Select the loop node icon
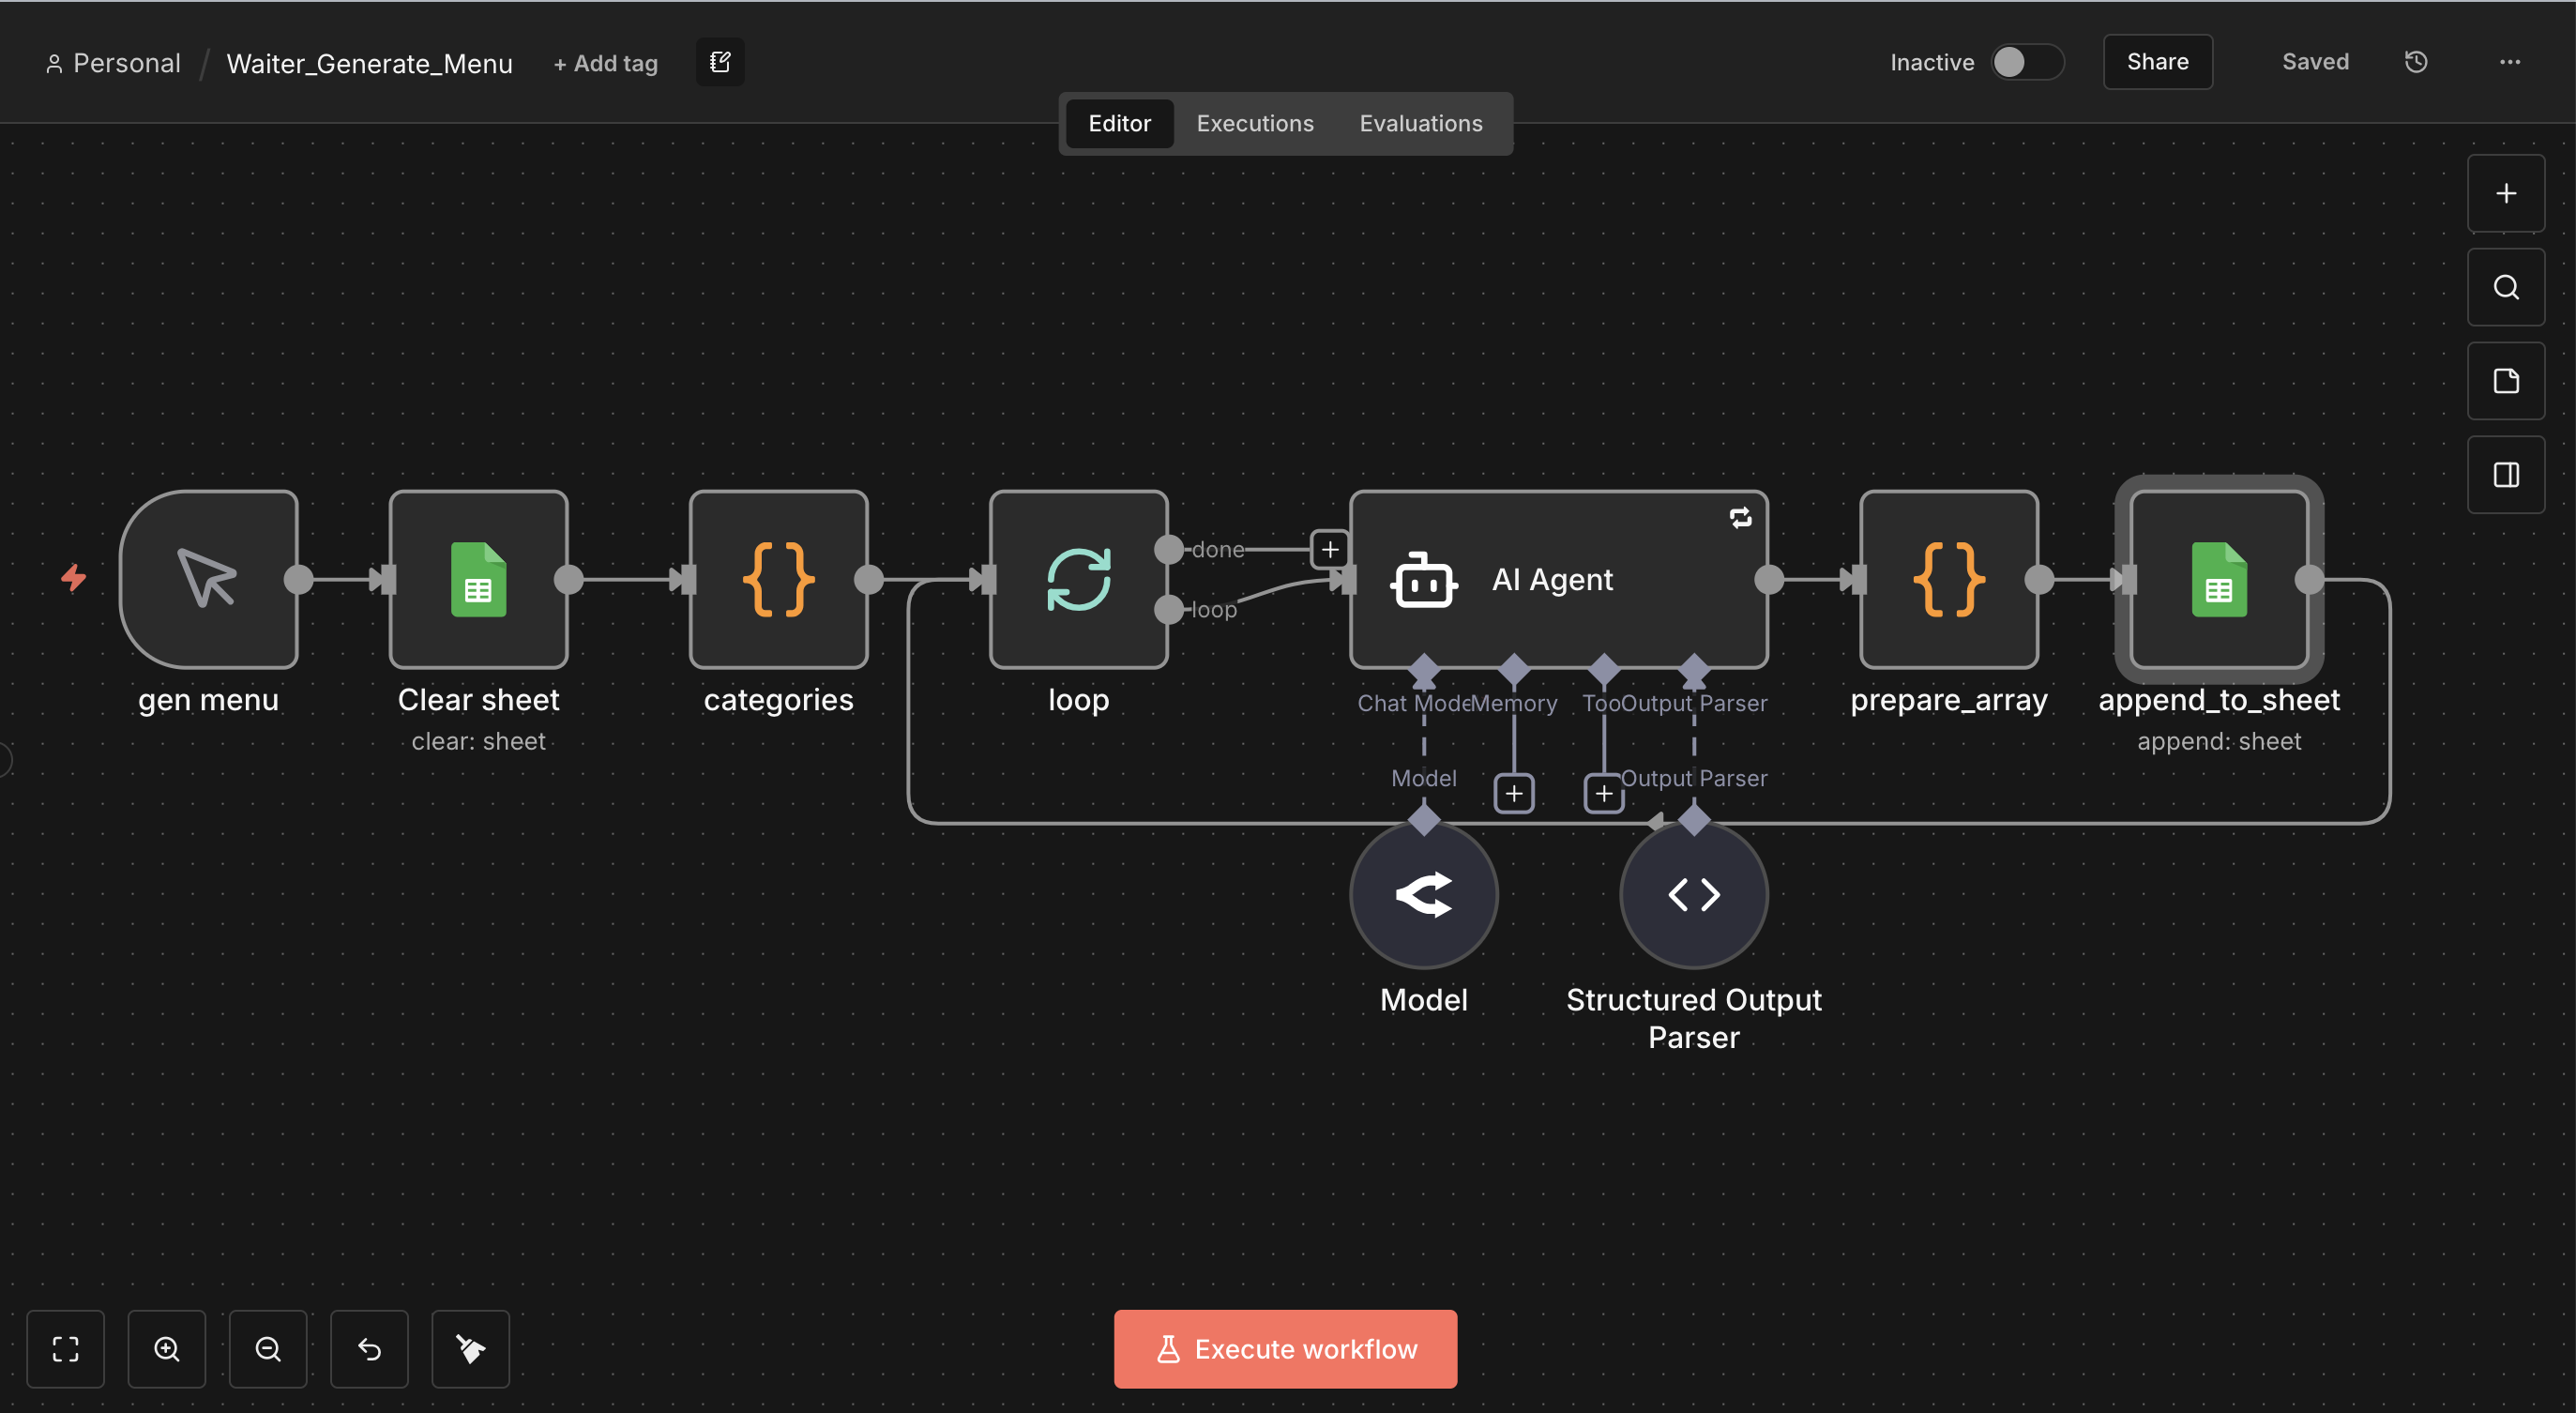Image resolution: width=2576 pixels, height=1413 pixels. [1078, 579]
